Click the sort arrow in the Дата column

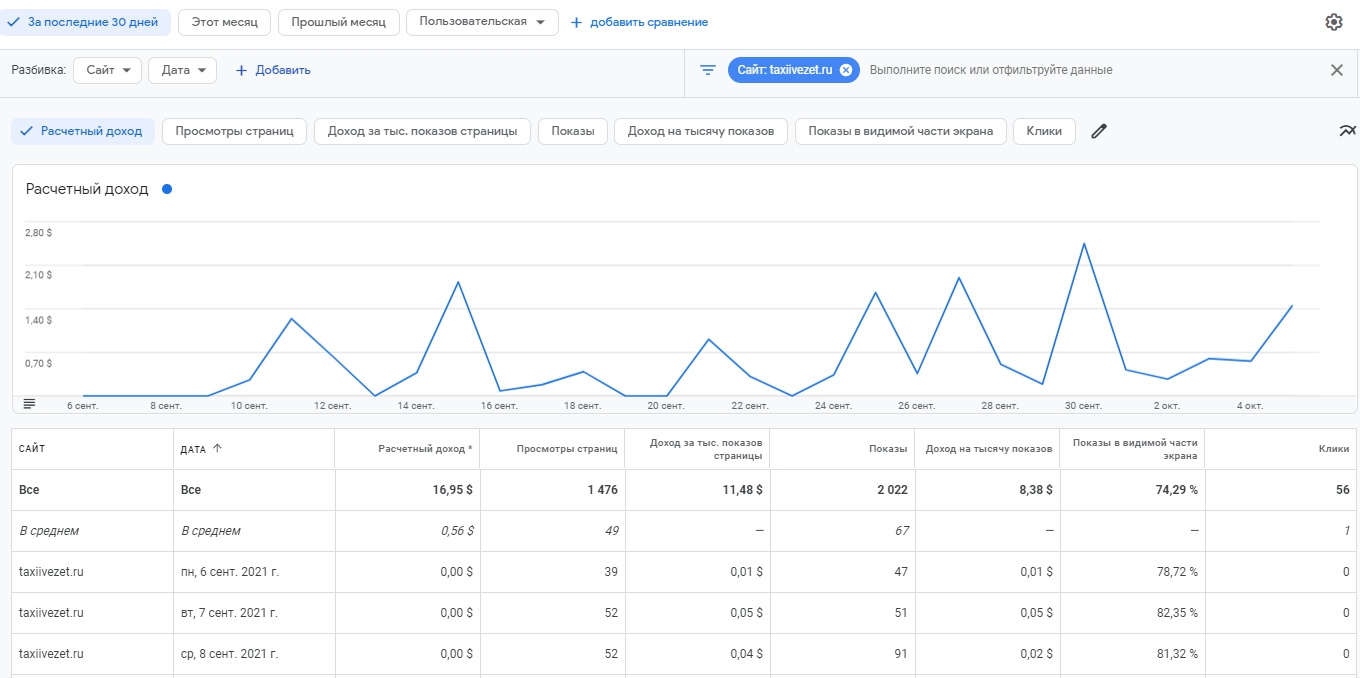pos(217,449)
